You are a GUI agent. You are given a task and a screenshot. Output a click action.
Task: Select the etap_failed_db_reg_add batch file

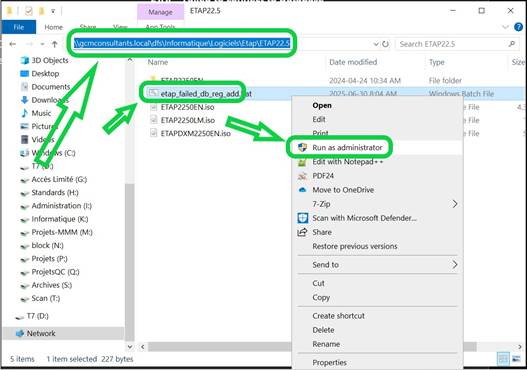[206, 94]
